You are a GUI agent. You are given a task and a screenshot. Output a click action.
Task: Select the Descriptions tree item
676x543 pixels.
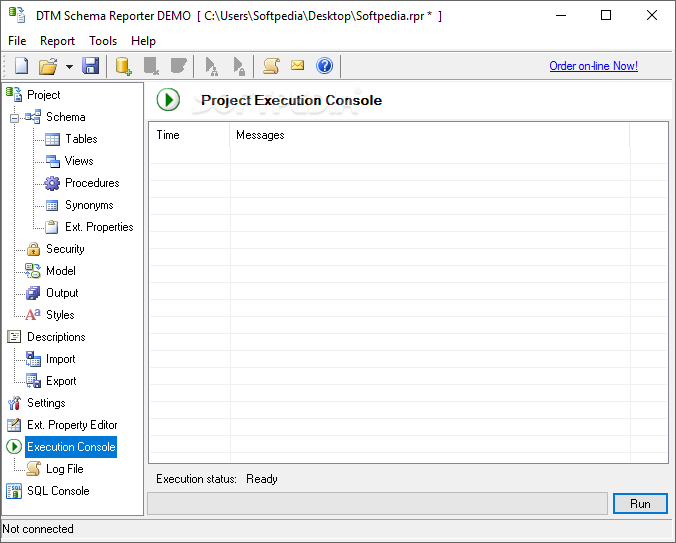click(x=56, y=337)
